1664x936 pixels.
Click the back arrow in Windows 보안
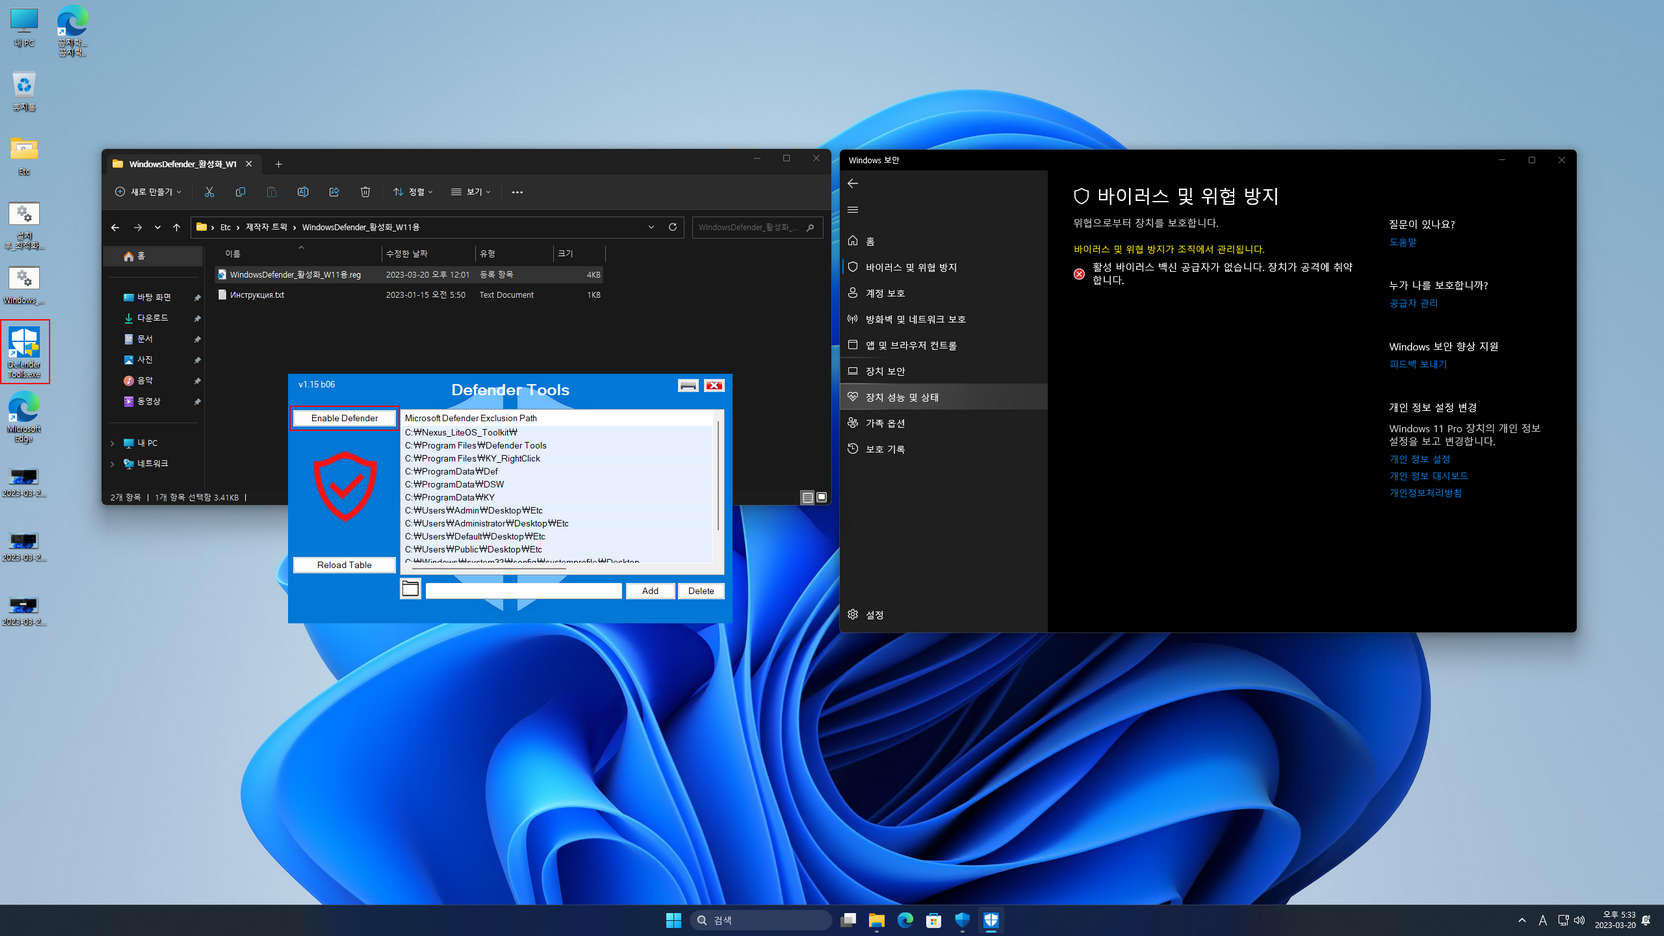[x=853, y=184]
